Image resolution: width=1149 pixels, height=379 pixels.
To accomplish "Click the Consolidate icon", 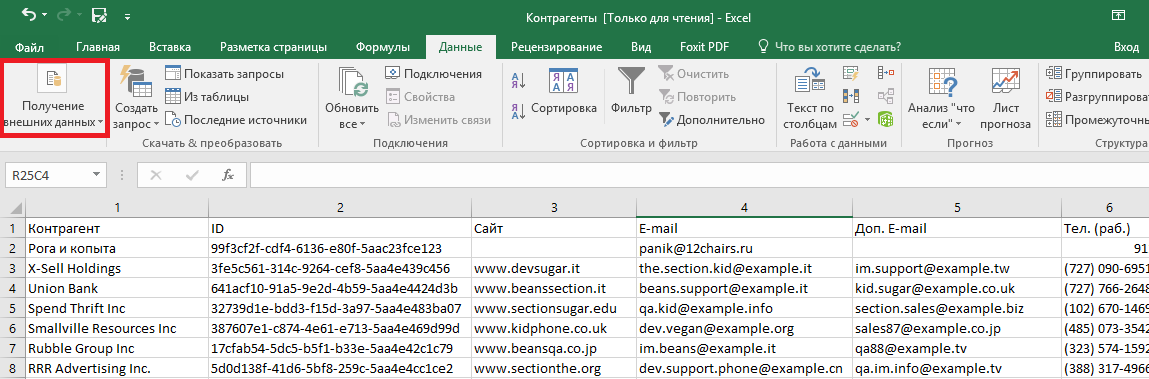I will click(x=886, y=73).
